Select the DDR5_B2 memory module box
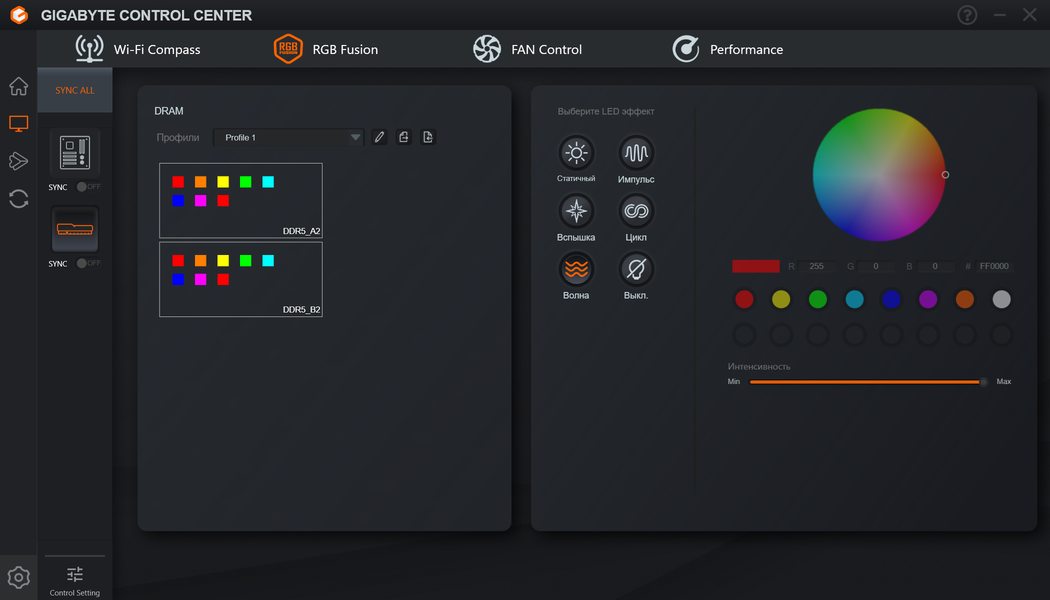This screenshot has height=600, width=1050. (241, 279)
